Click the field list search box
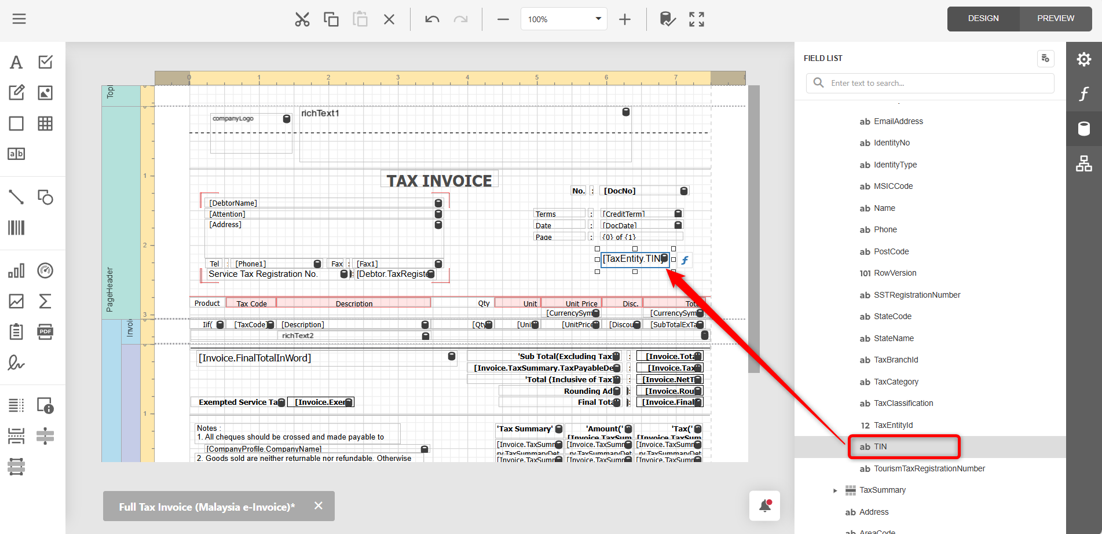 point(931,83)
